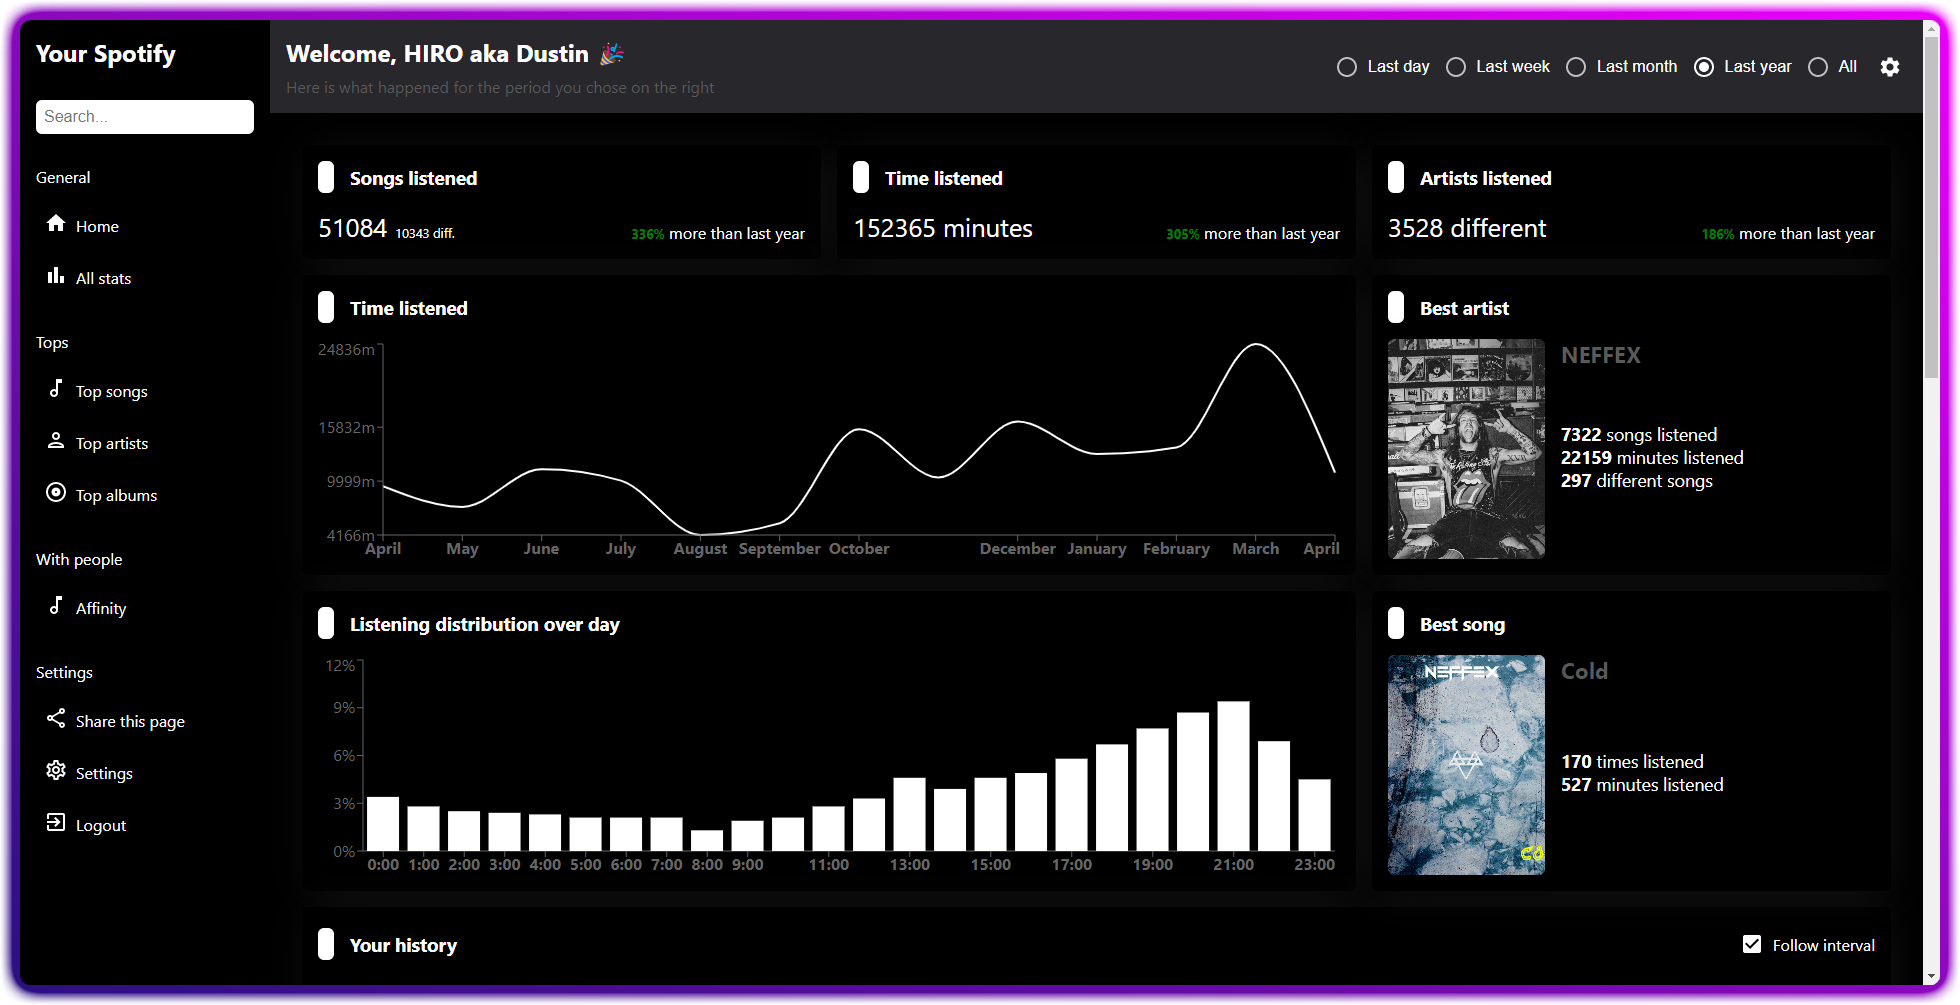The width and height of the screenshot is (1960, 1005).
Task: Click the Best artist heading
Action: (1464, 308)
